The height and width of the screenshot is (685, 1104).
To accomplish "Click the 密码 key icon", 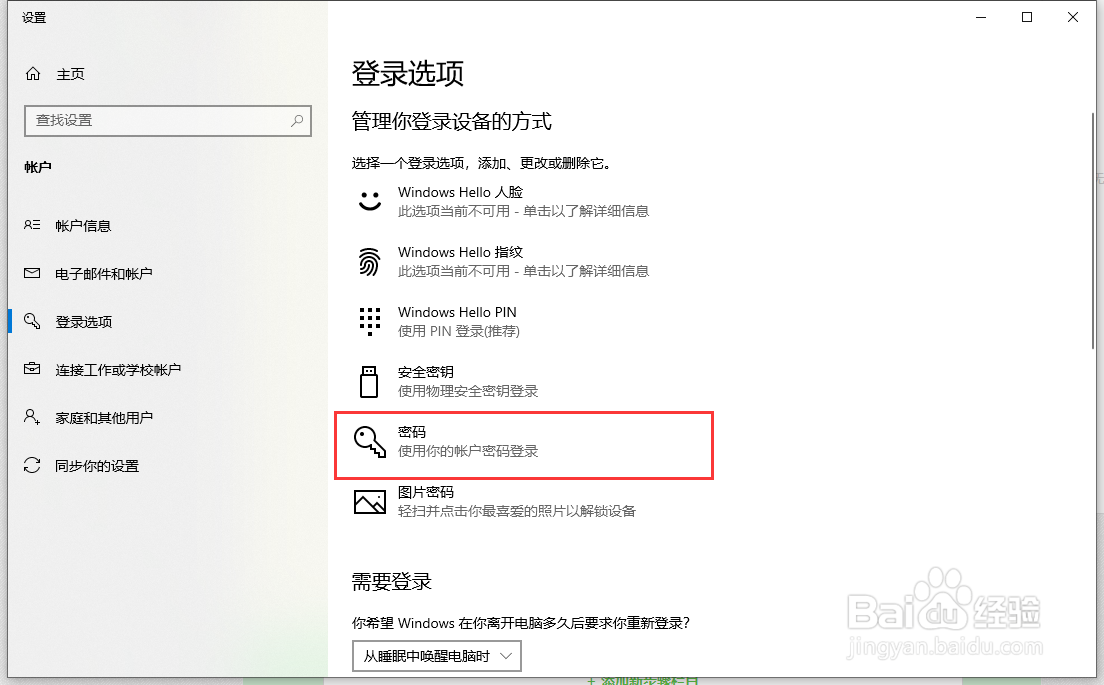I will click(x=369, y=441).
